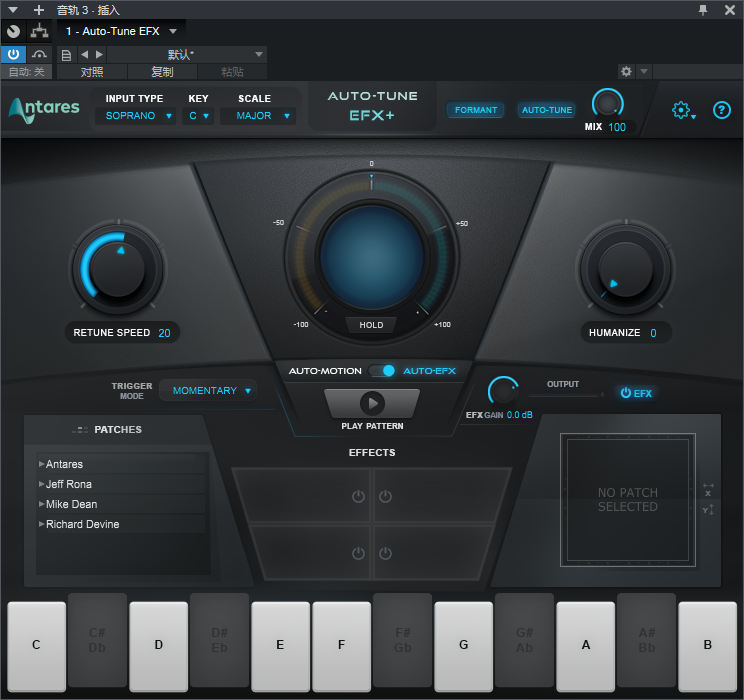Toggle the EFX power button
744x700 pixels.
[636, 393]
